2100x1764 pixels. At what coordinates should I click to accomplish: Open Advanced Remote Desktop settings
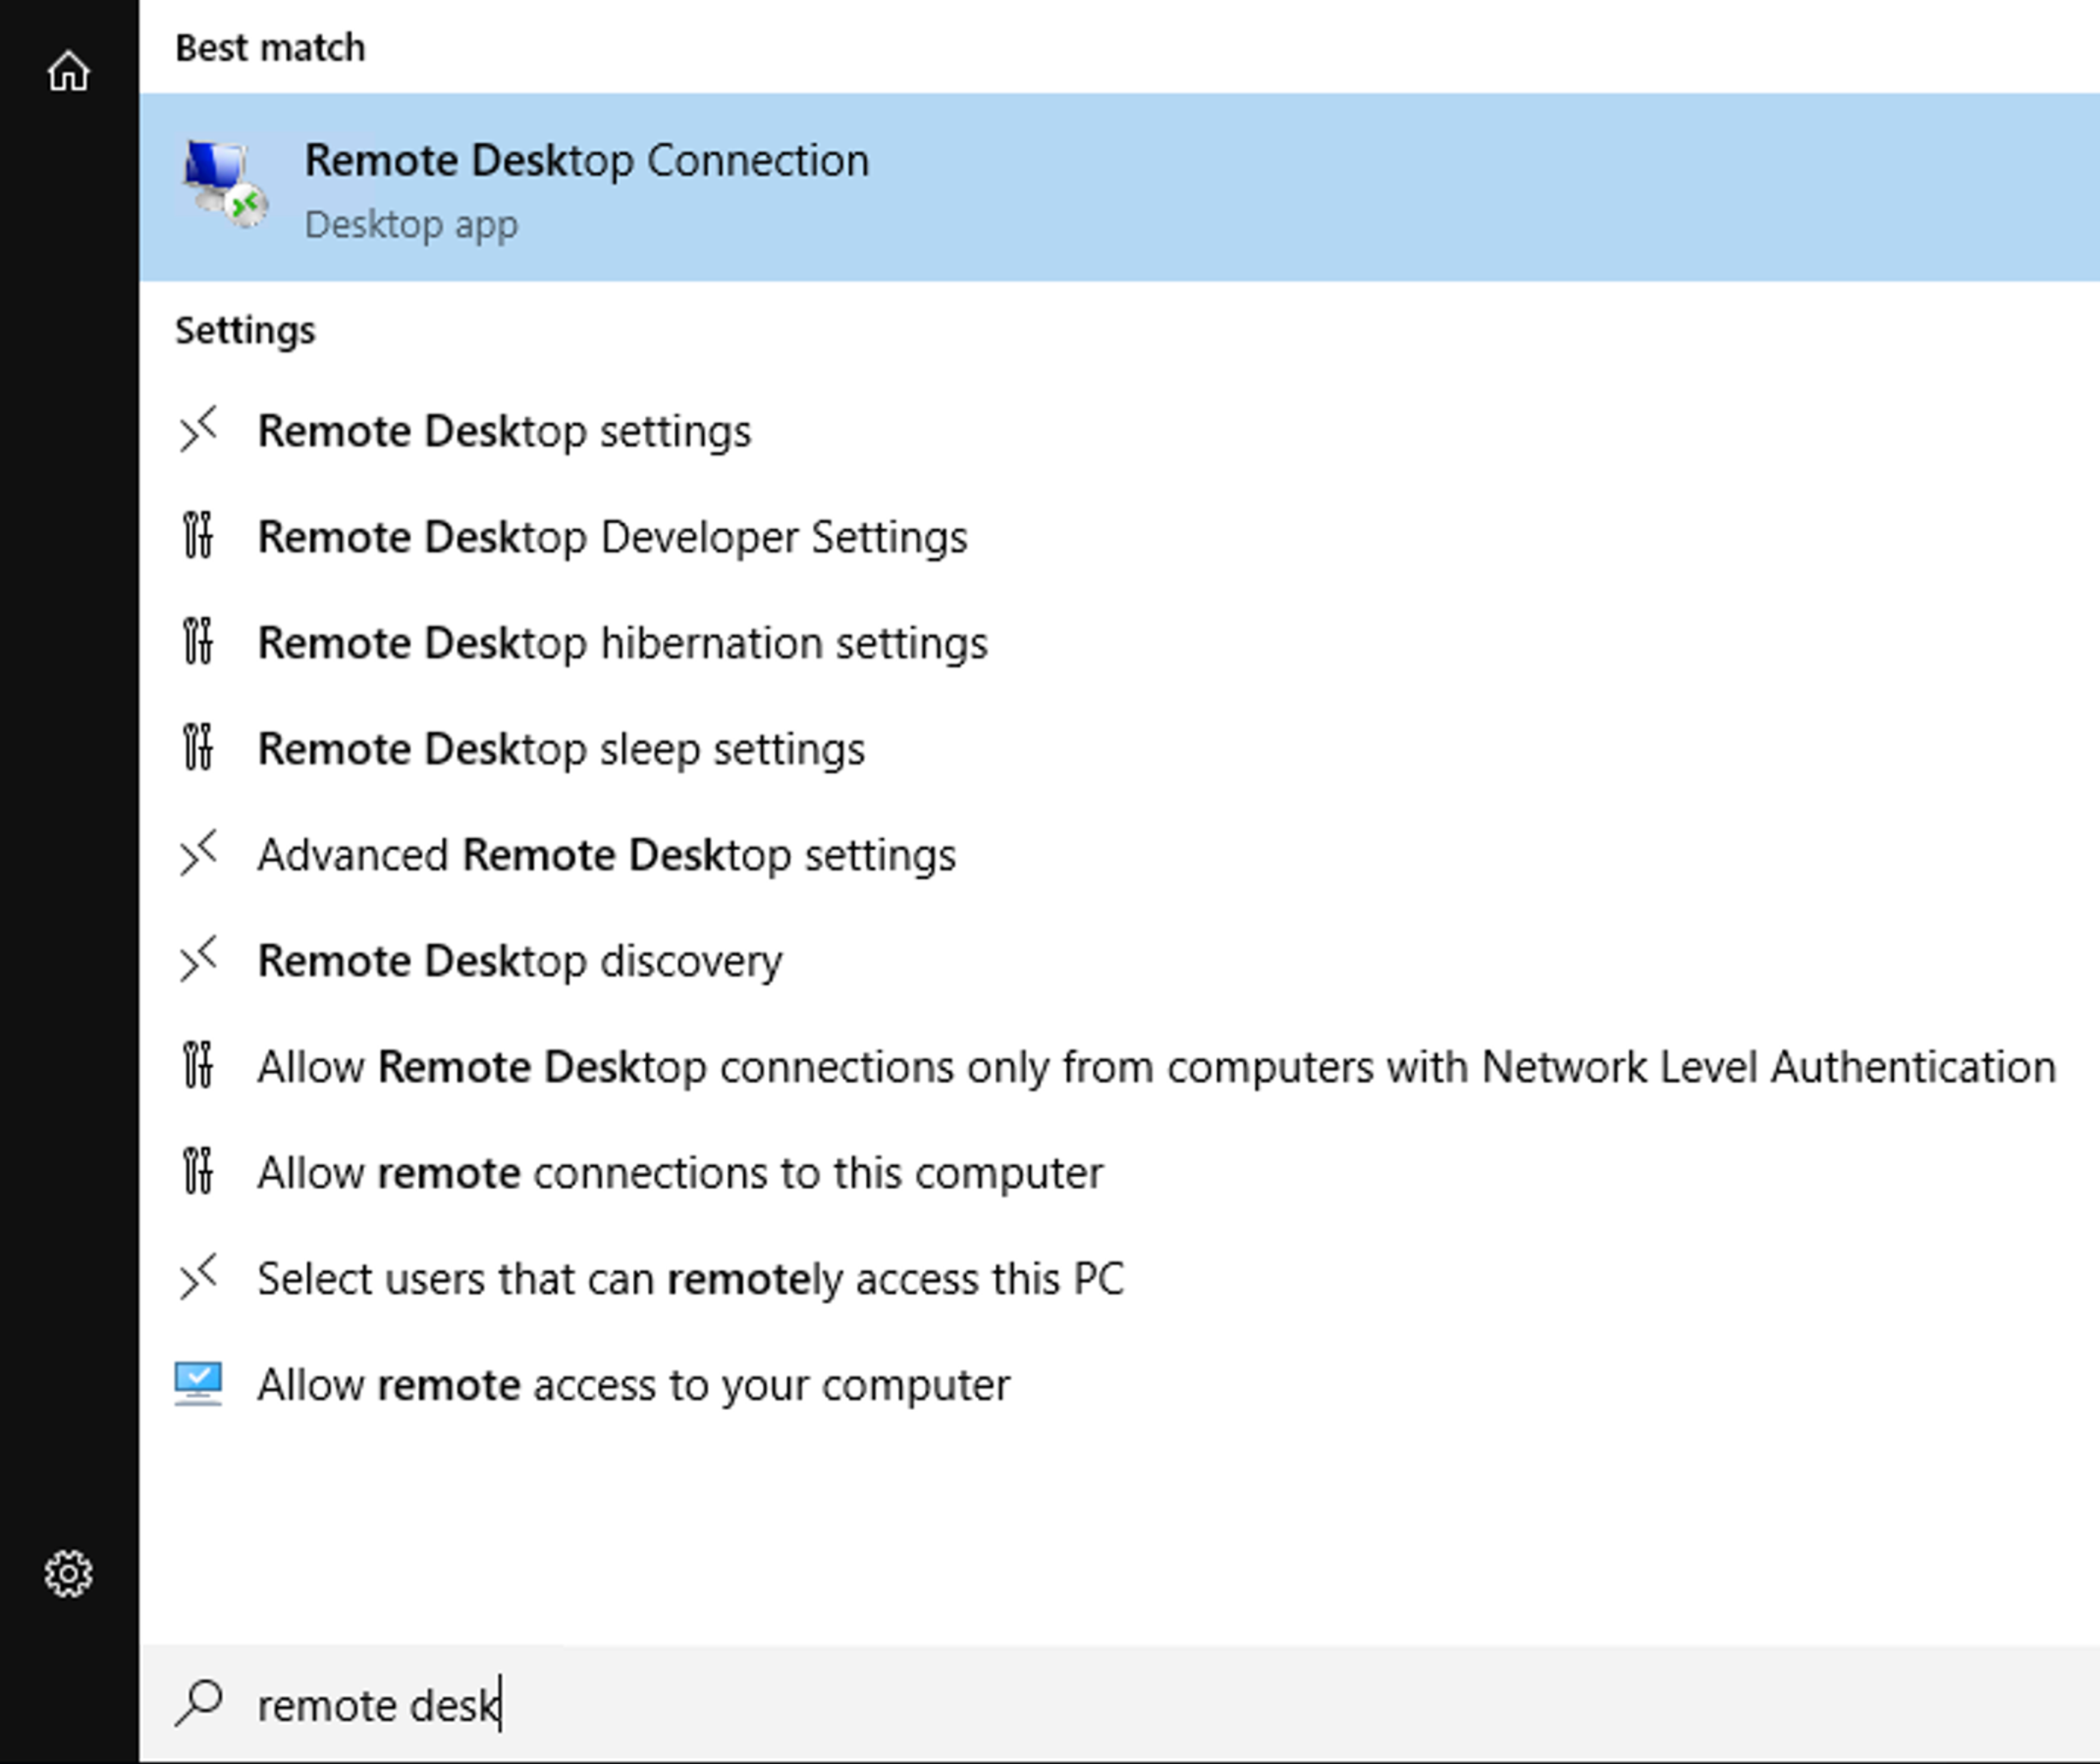coord(606,856)
